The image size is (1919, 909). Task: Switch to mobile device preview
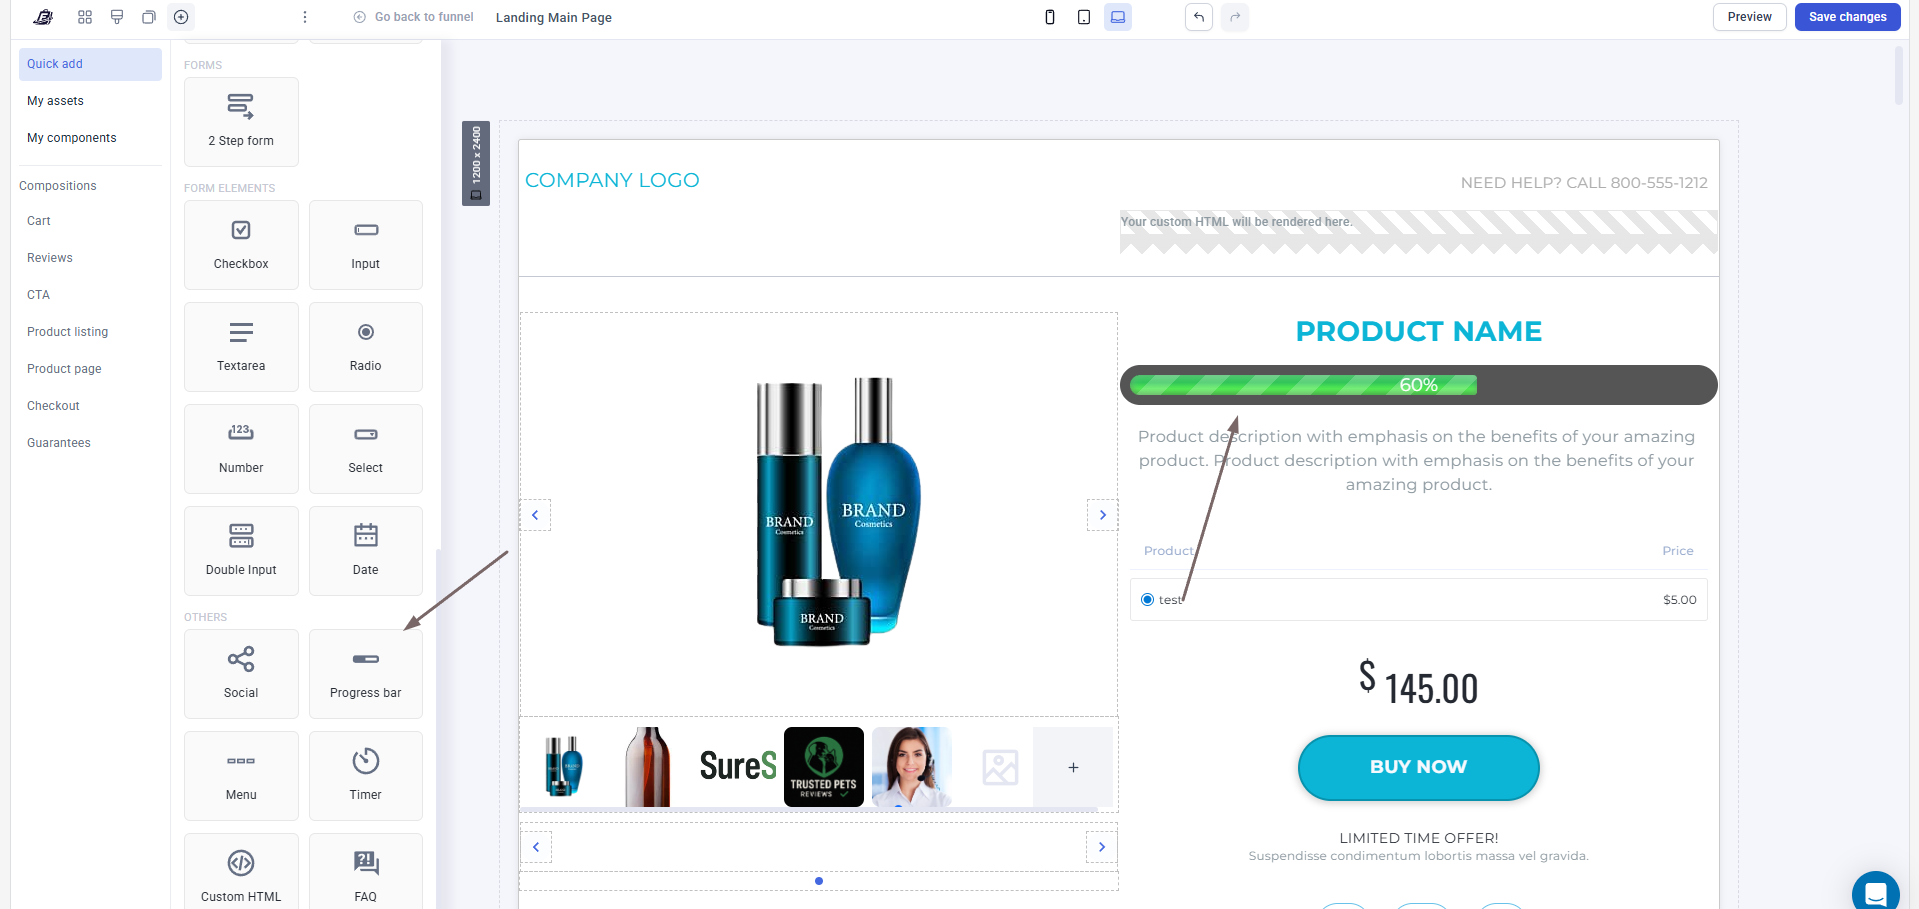1050,17
